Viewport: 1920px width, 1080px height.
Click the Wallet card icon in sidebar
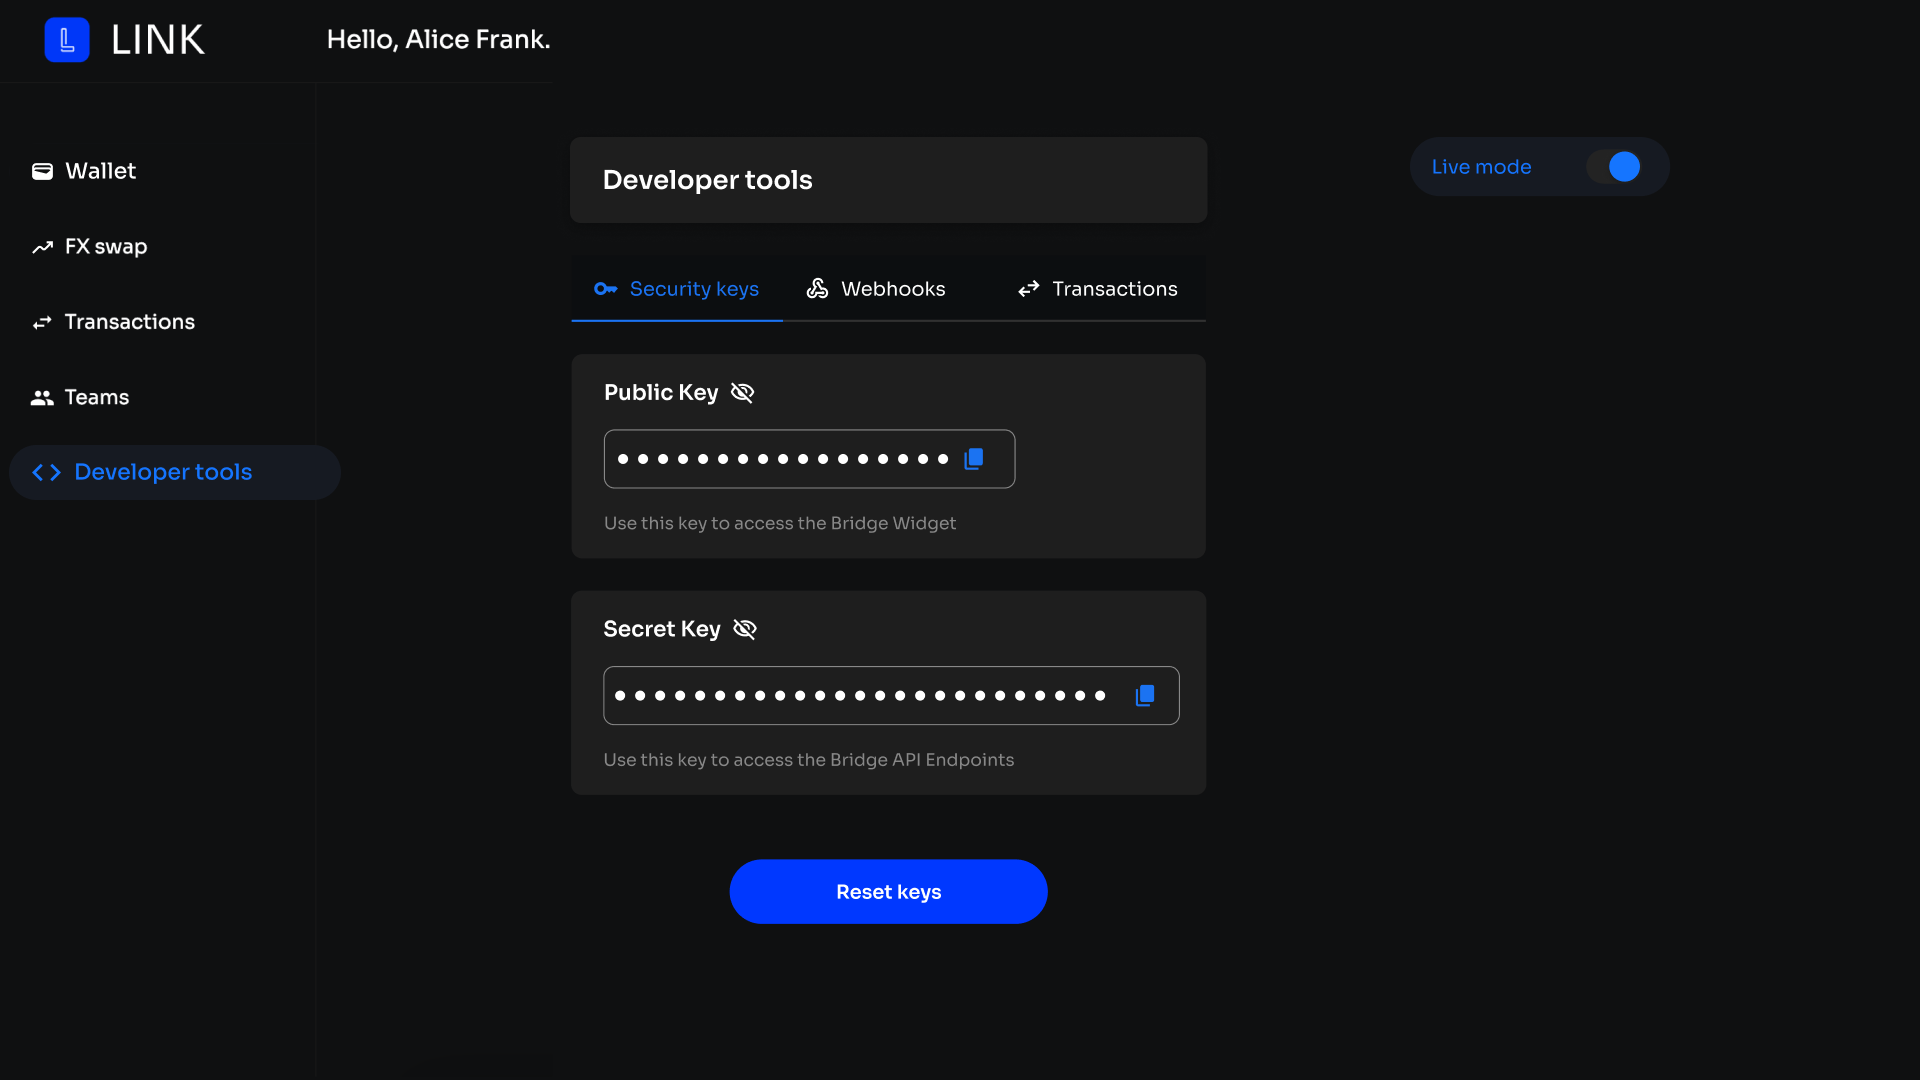(x=42, y=171)
